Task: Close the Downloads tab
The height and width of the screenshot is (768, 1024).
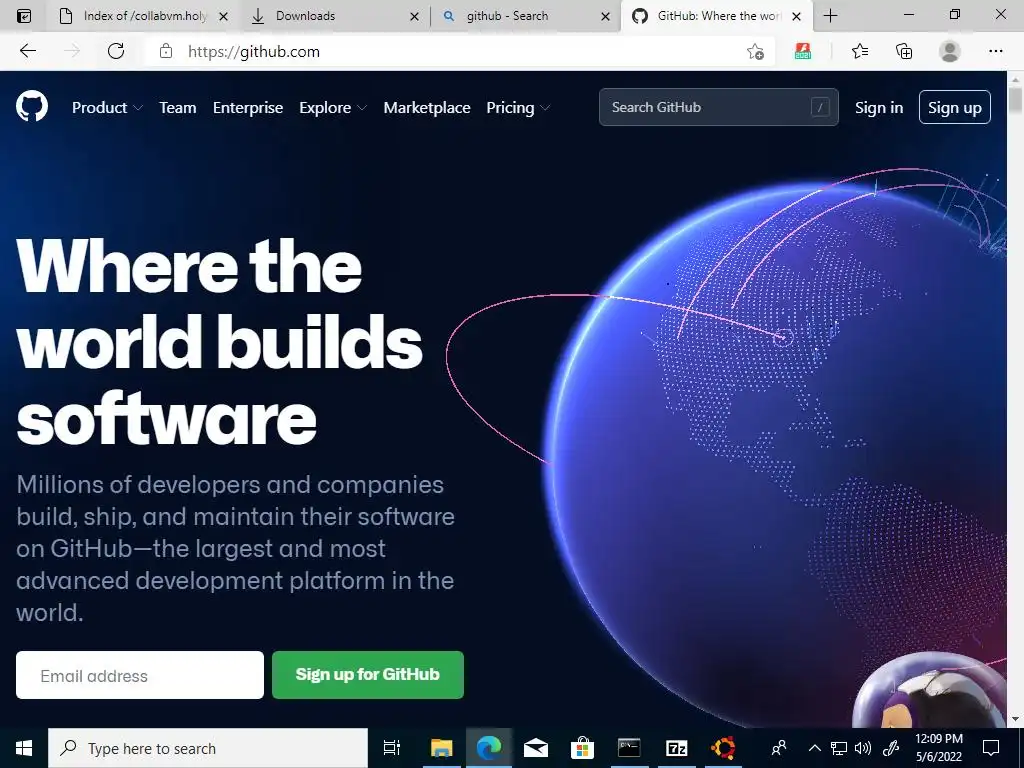Action: [414, 16]
